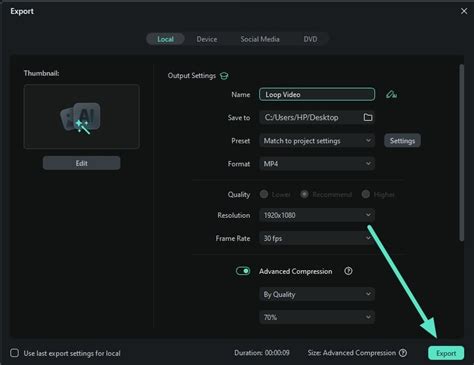The image size is (474, 365).
Task: Open the By Quality compression dropdown
Action: tap(317, 294)
